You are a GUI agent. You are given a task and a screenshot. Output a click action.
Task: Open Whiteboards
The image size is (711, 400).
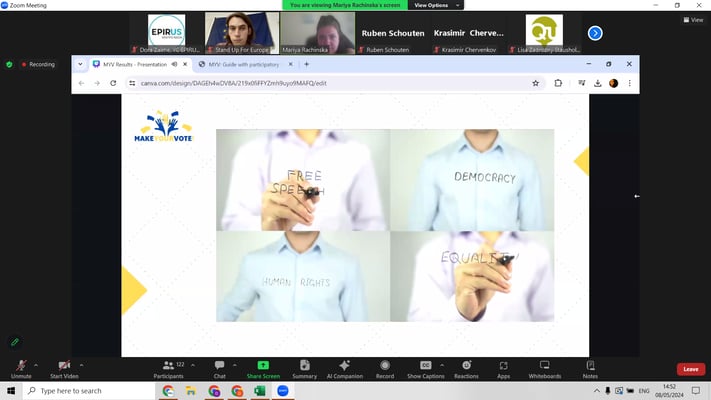[545, 369]
